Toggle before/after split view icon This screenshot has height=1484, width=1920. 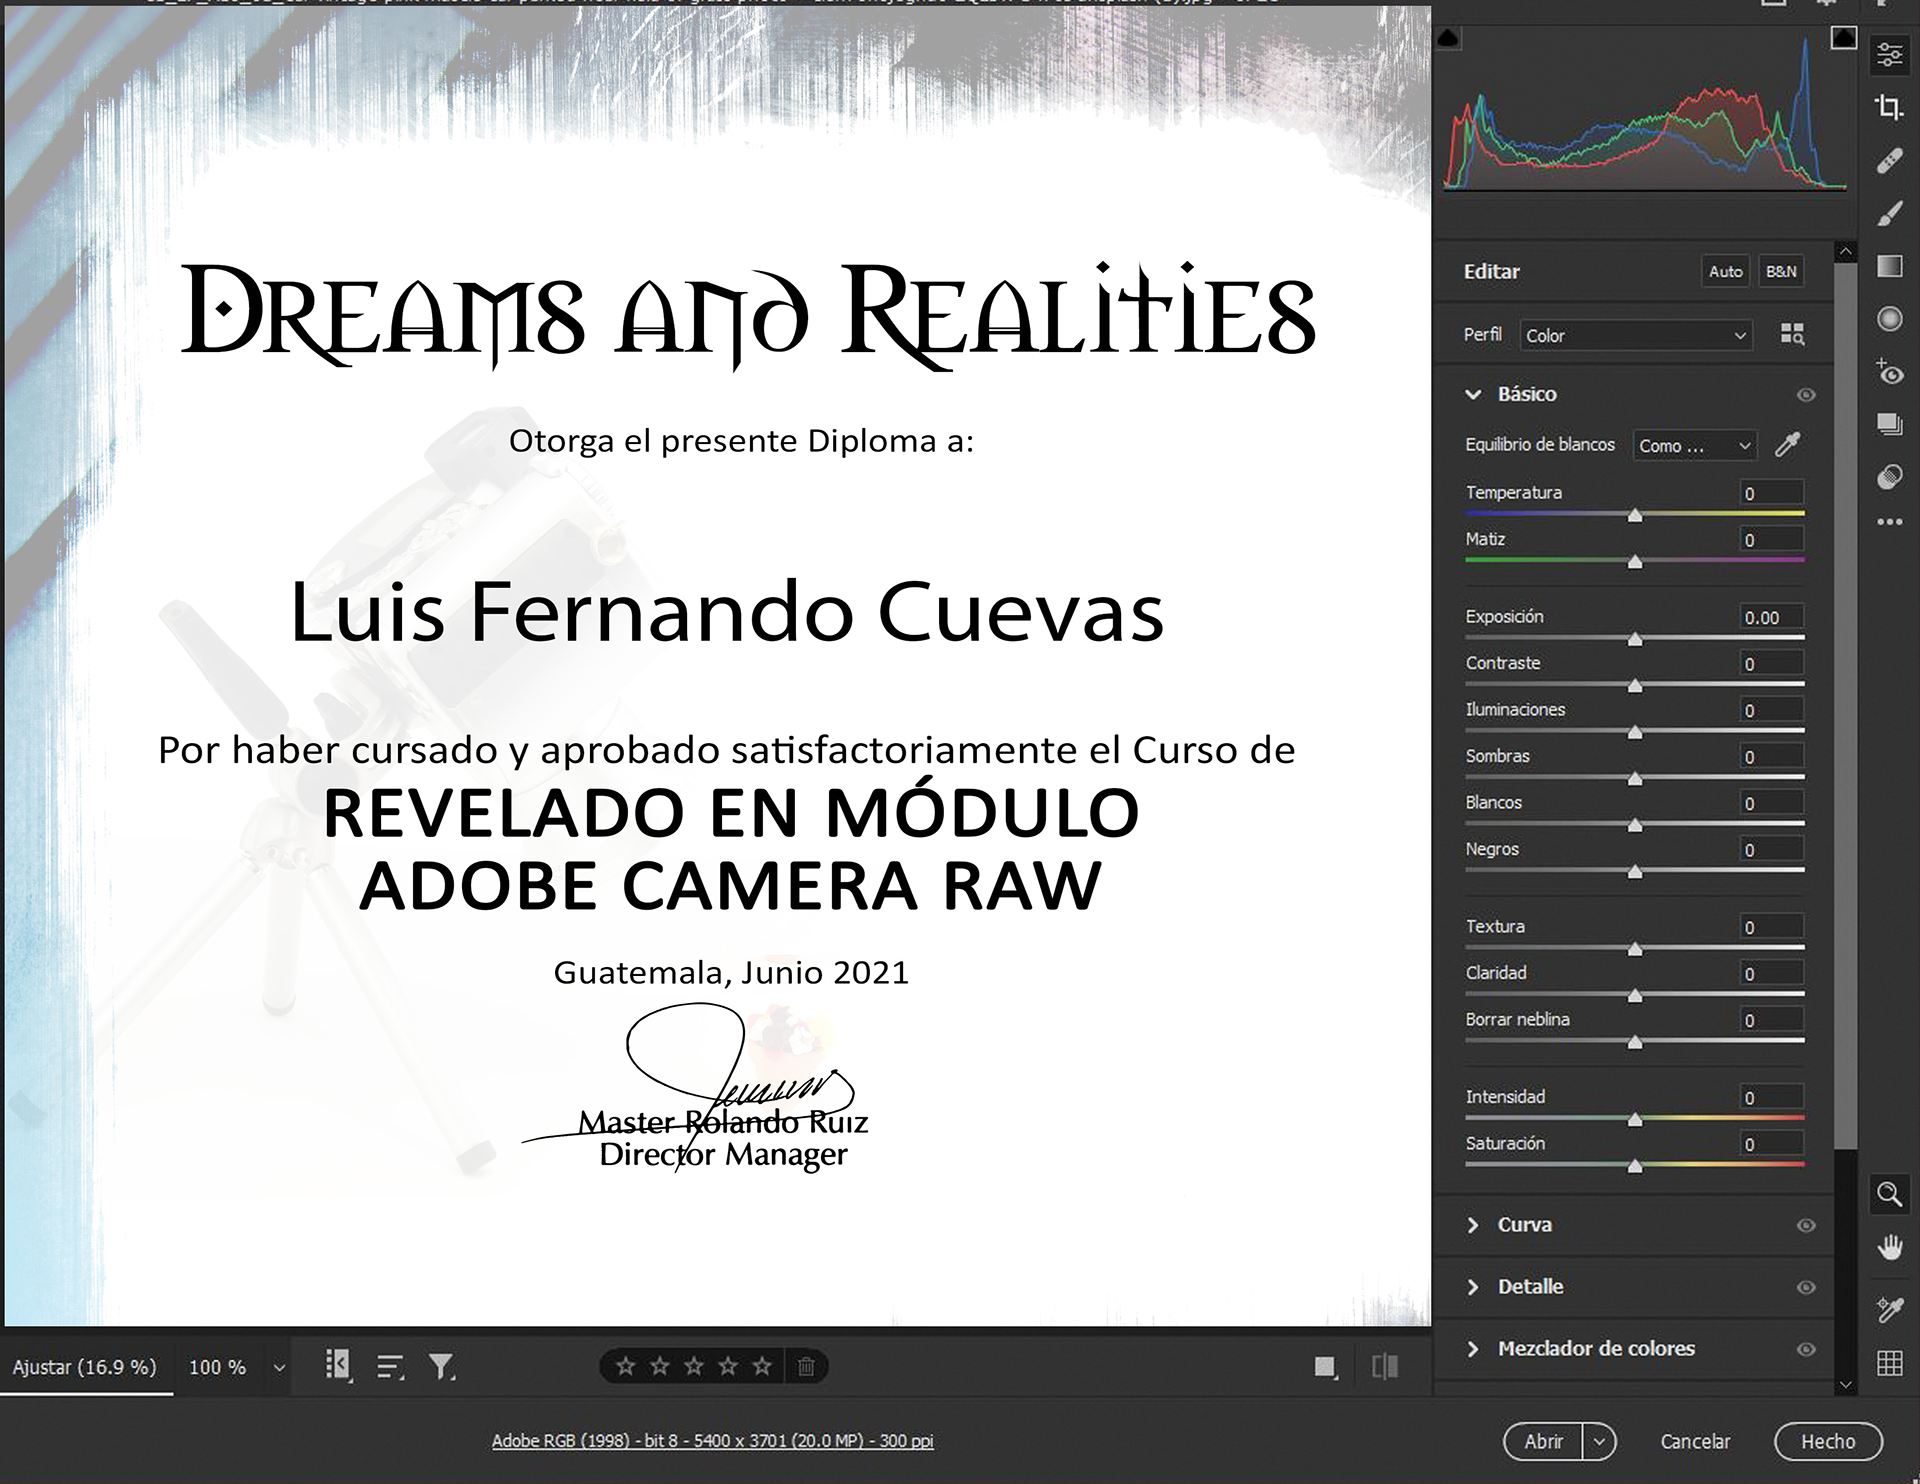pos(1385,1367)
